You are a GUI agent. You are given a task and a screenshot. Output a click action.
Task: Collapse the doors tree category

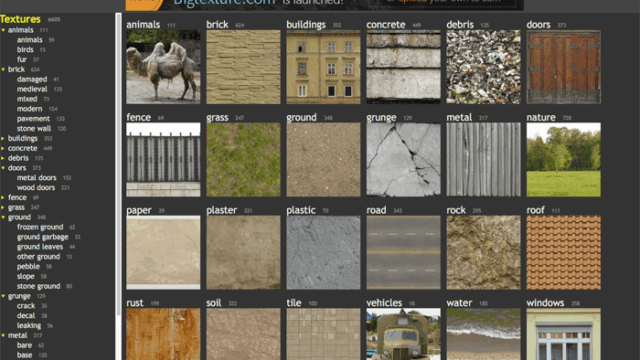point(3,168)
